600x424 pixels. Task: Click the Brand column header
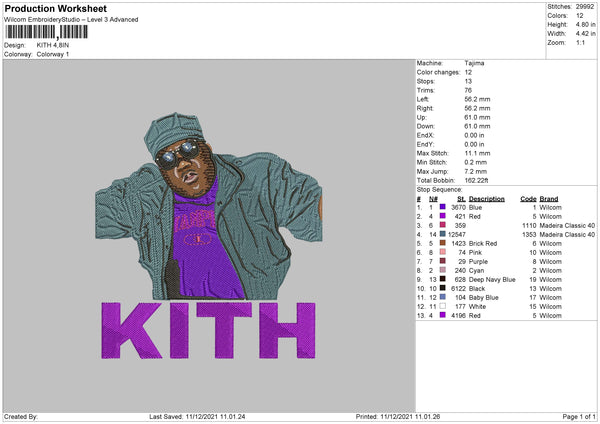549,199
